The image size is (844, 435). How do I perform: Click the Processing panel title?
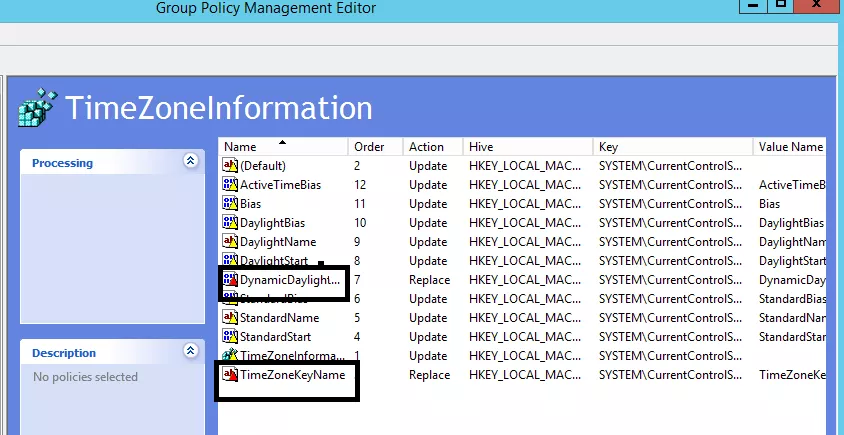62,163
